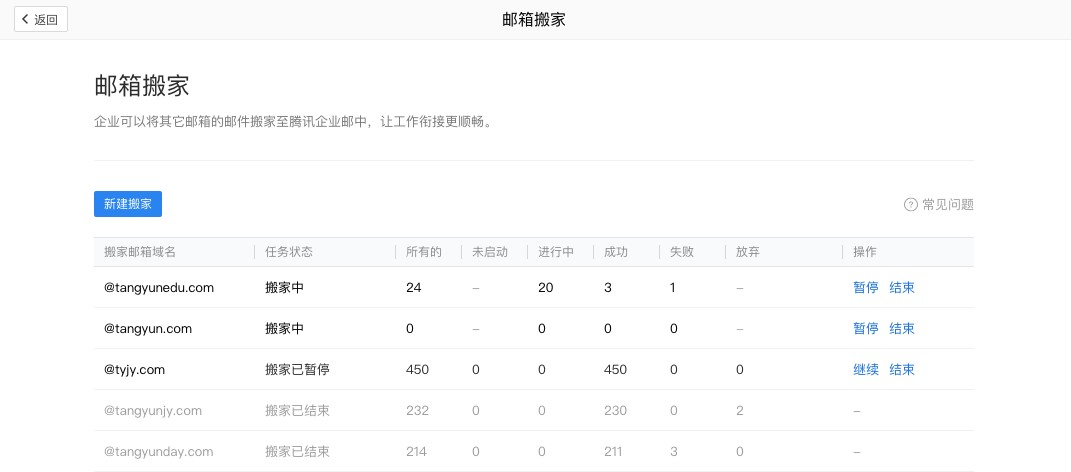
Task: Click the 搬家已暂停 status for @tyjy.com
Action: (297, 369)
